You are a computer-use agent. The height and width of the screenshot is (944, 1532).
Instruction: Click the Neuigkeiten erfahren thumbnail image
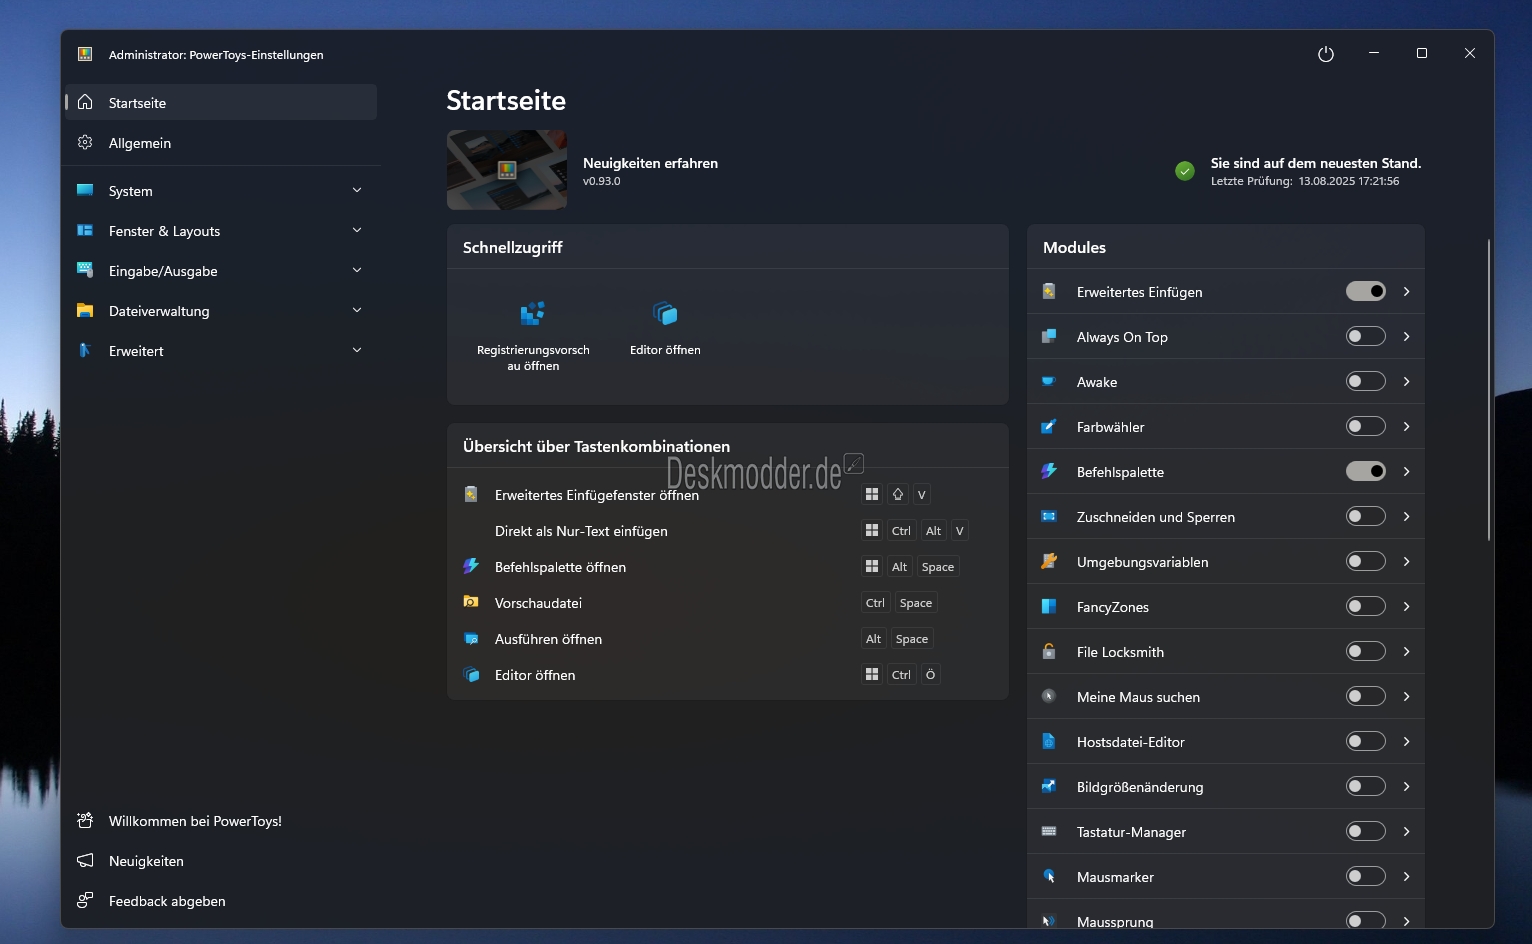click(x=507, y=170)
